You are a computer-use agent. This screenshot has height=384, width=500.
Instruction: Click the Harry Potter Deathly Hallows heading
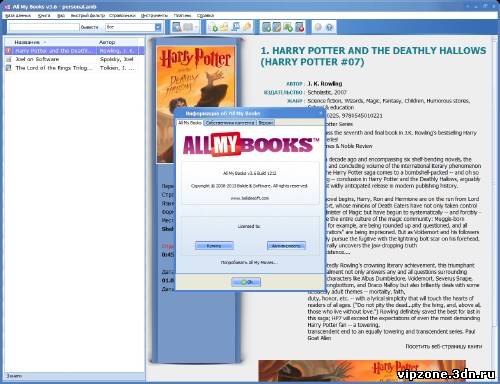(373, 56)
